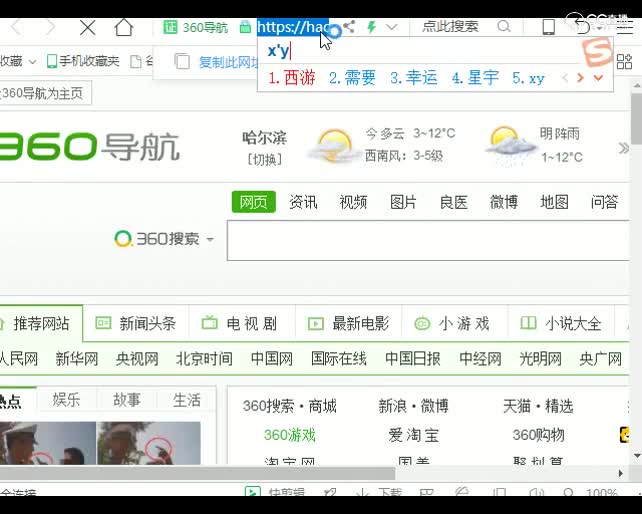This screenshot has width=642, height=514.
Task: Stop page loading with the X button
Action: point(87,28)
